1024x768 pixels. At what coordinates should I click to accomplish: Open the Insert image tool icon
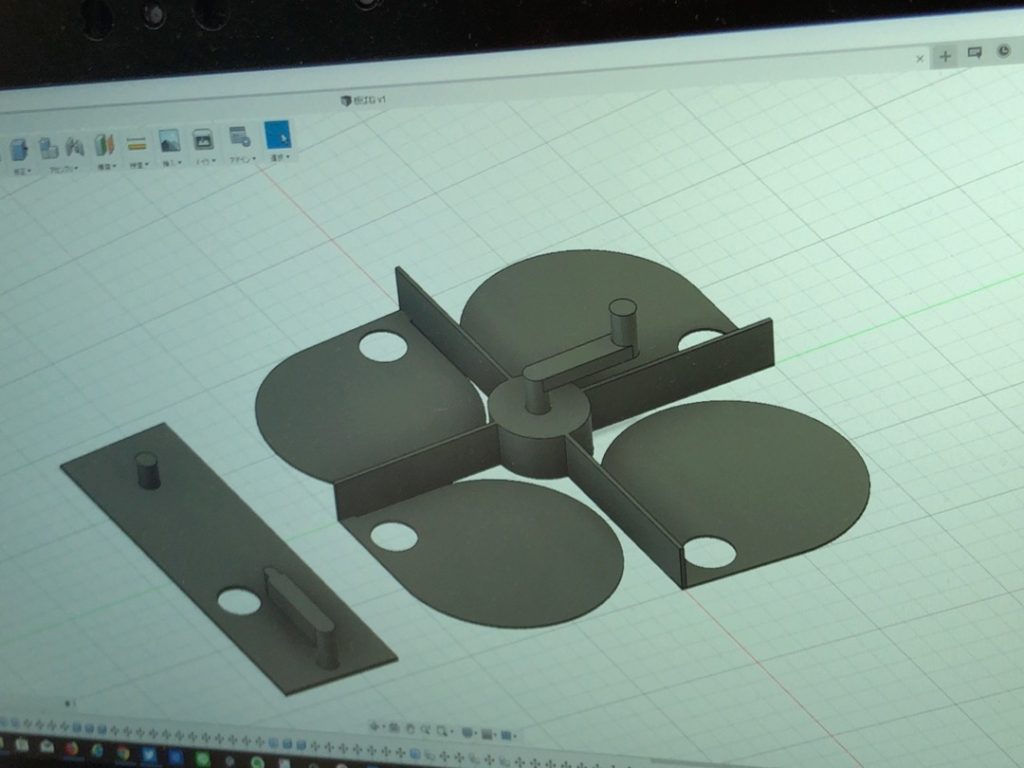tap(170, 141)
